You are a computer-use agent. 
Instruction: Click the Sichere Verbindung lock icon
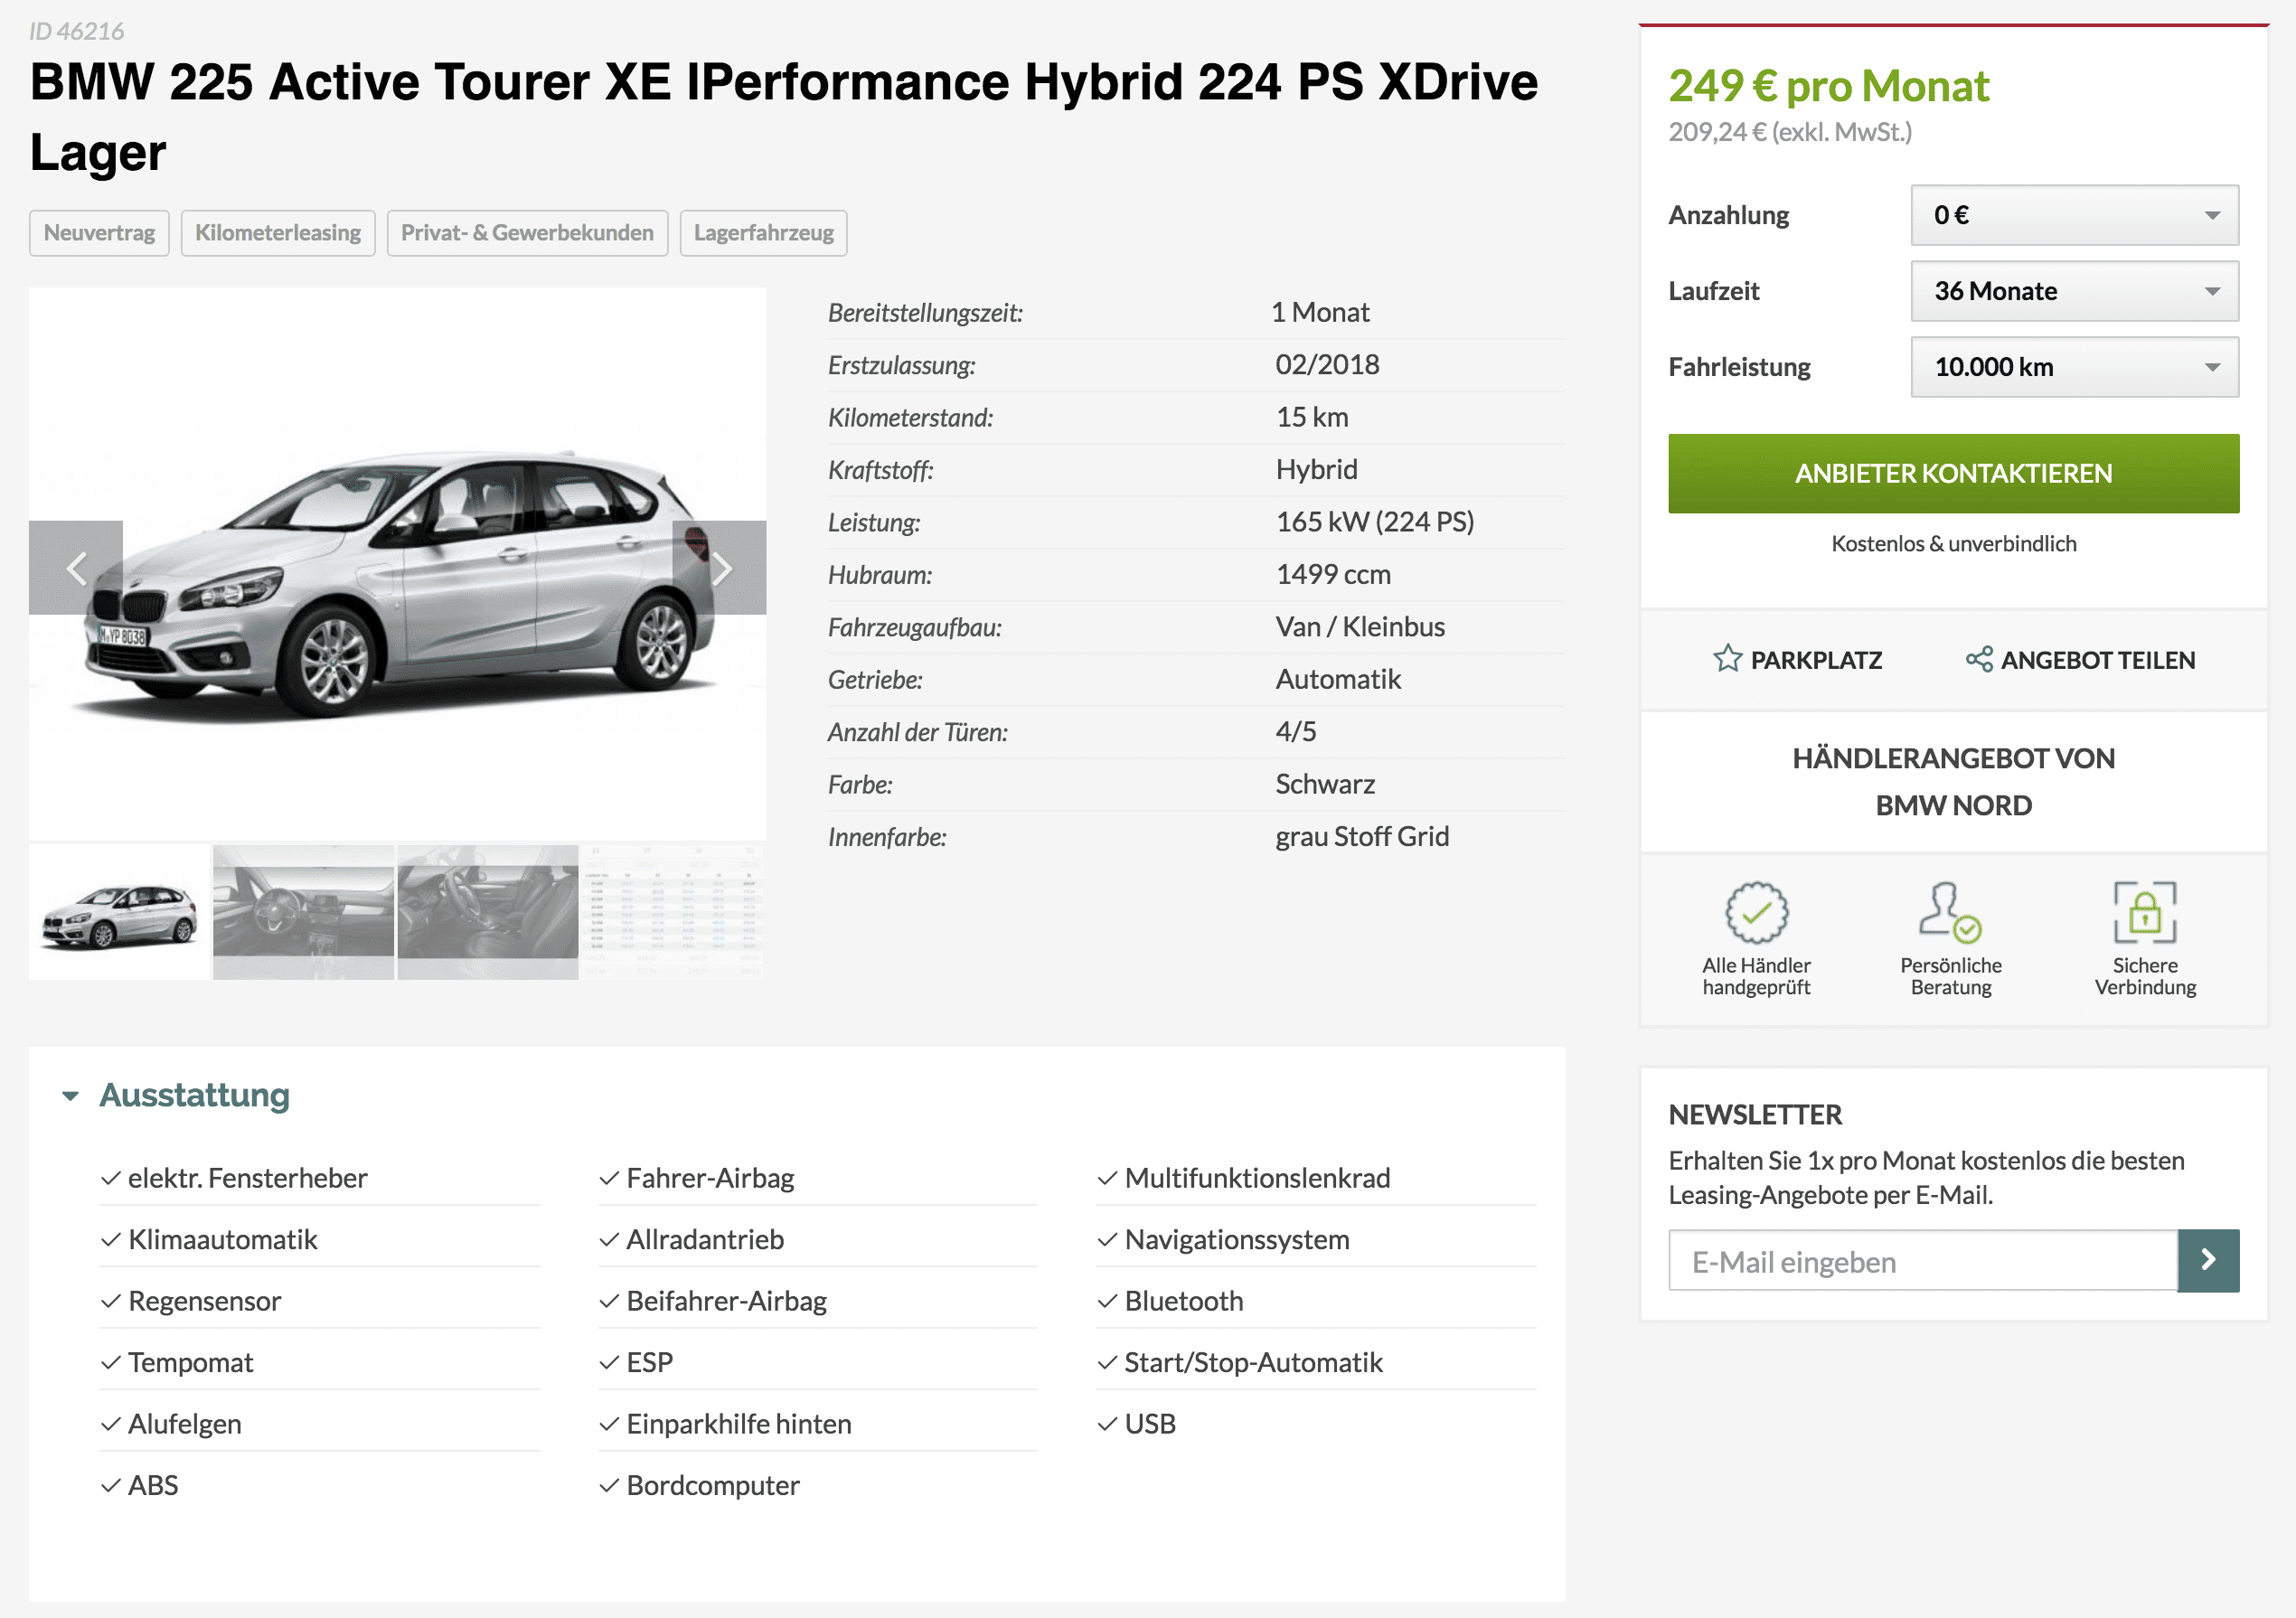(2145, 912)
